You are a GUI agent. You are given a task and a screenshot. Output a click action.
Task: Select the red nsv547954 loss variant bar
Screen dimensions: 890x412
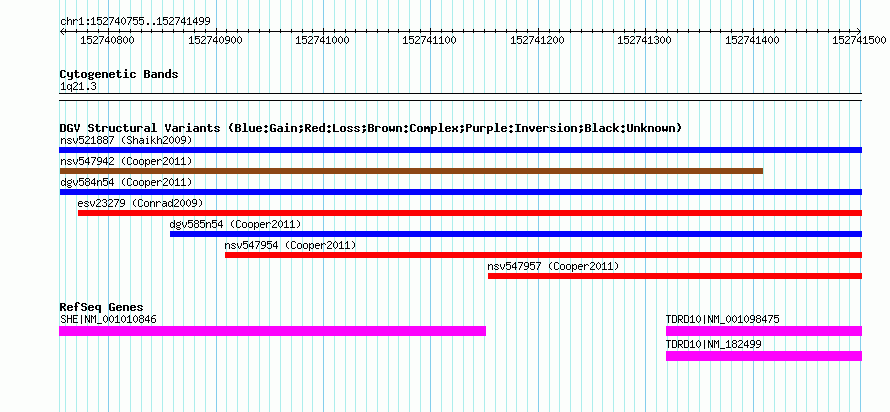coord(543,255)
